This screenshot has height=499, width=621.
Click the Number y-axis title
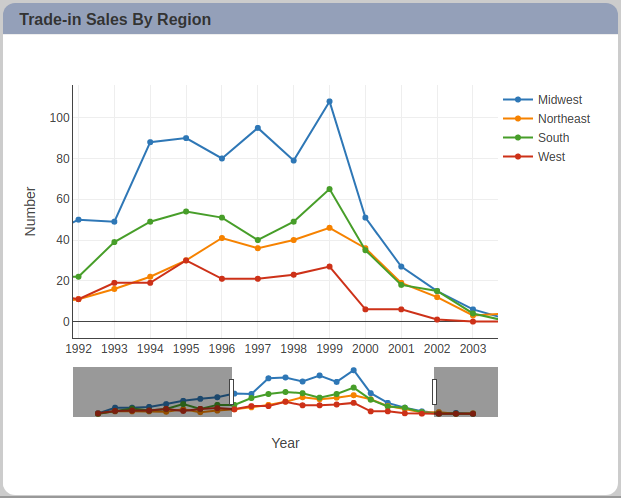click(x=30, y=211)
